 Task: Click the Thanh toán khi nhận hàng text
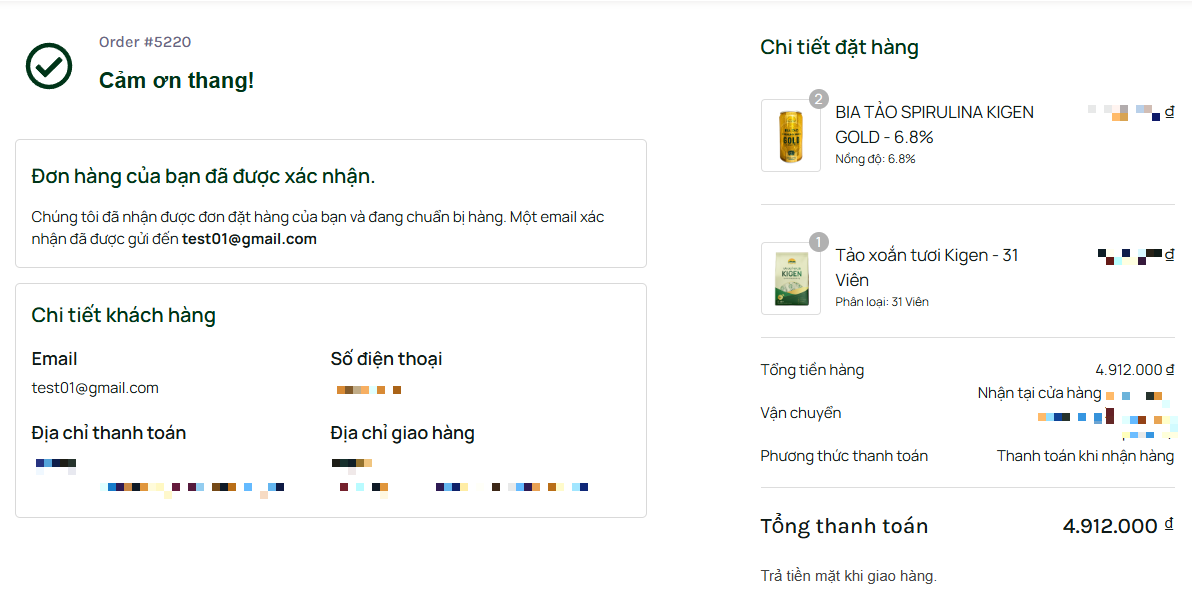point(1085,456)
